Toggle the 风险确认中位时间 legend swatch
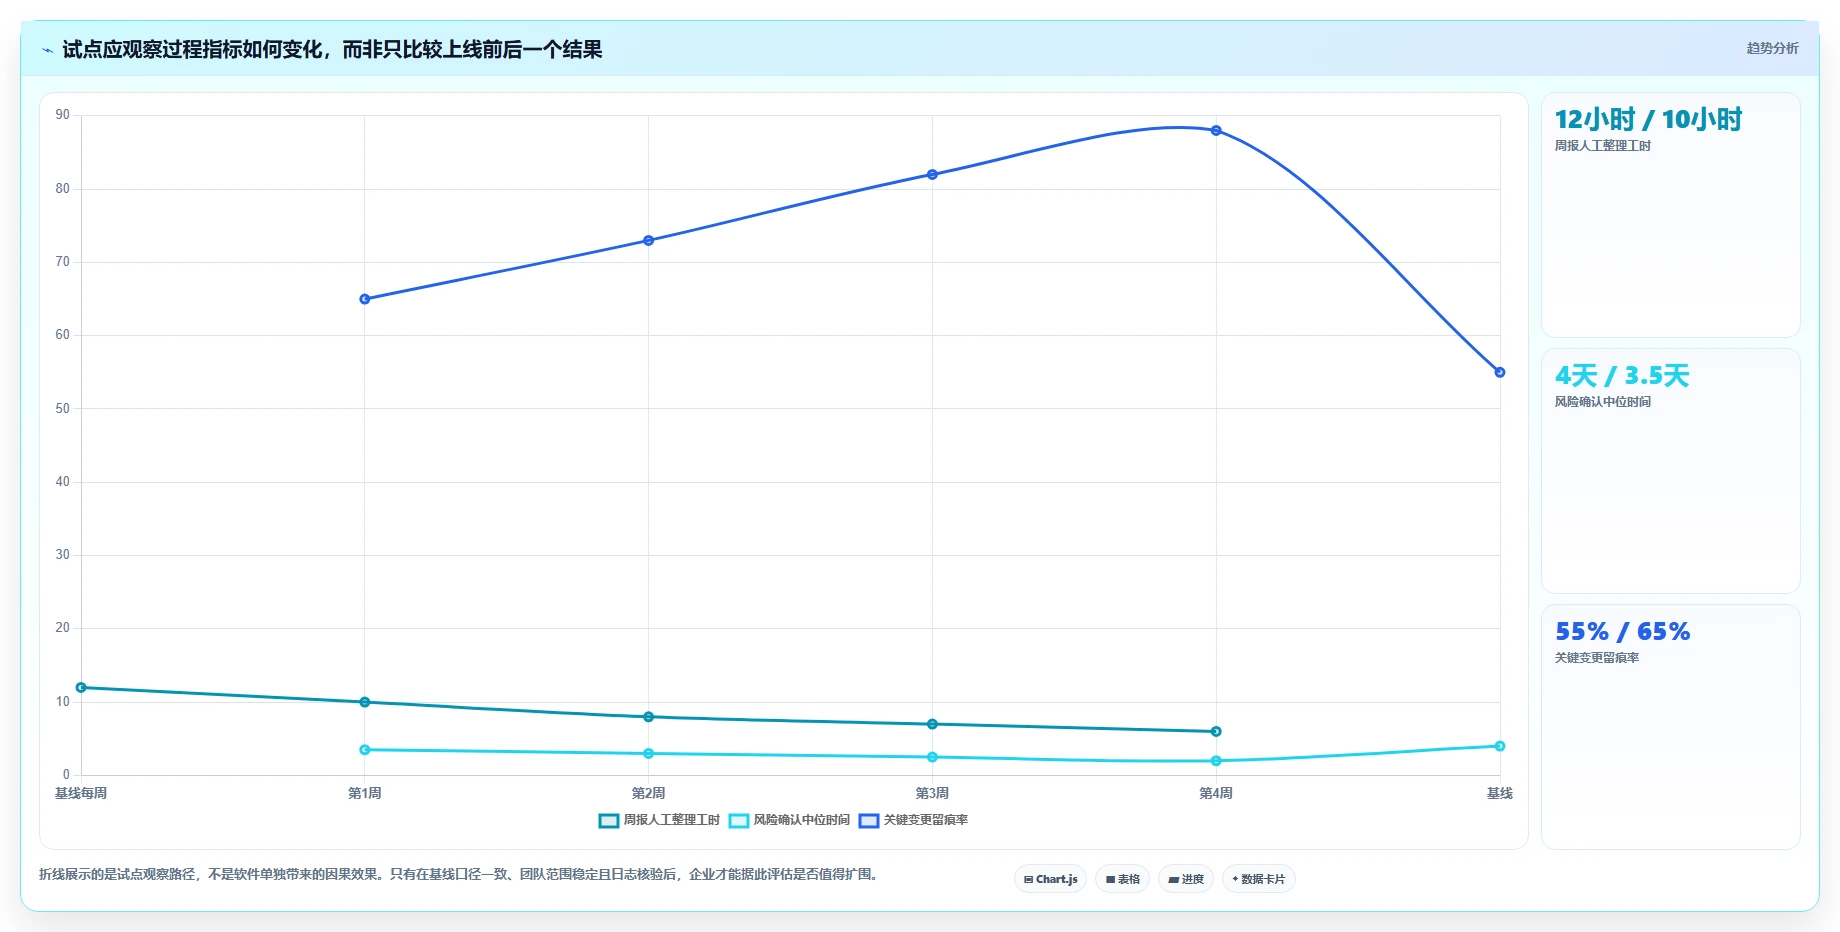Image resolution: width=1840 pixels, height=932 pixels. coord(739,821)
